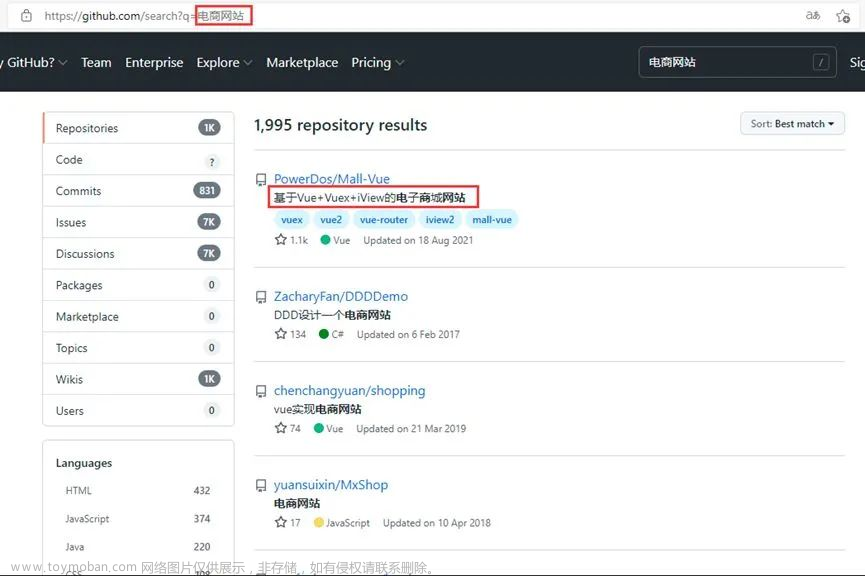Select the Issues filter in sidebar
Image resolution: width=865 pixels, height=576 pixels.
[138, 222]
